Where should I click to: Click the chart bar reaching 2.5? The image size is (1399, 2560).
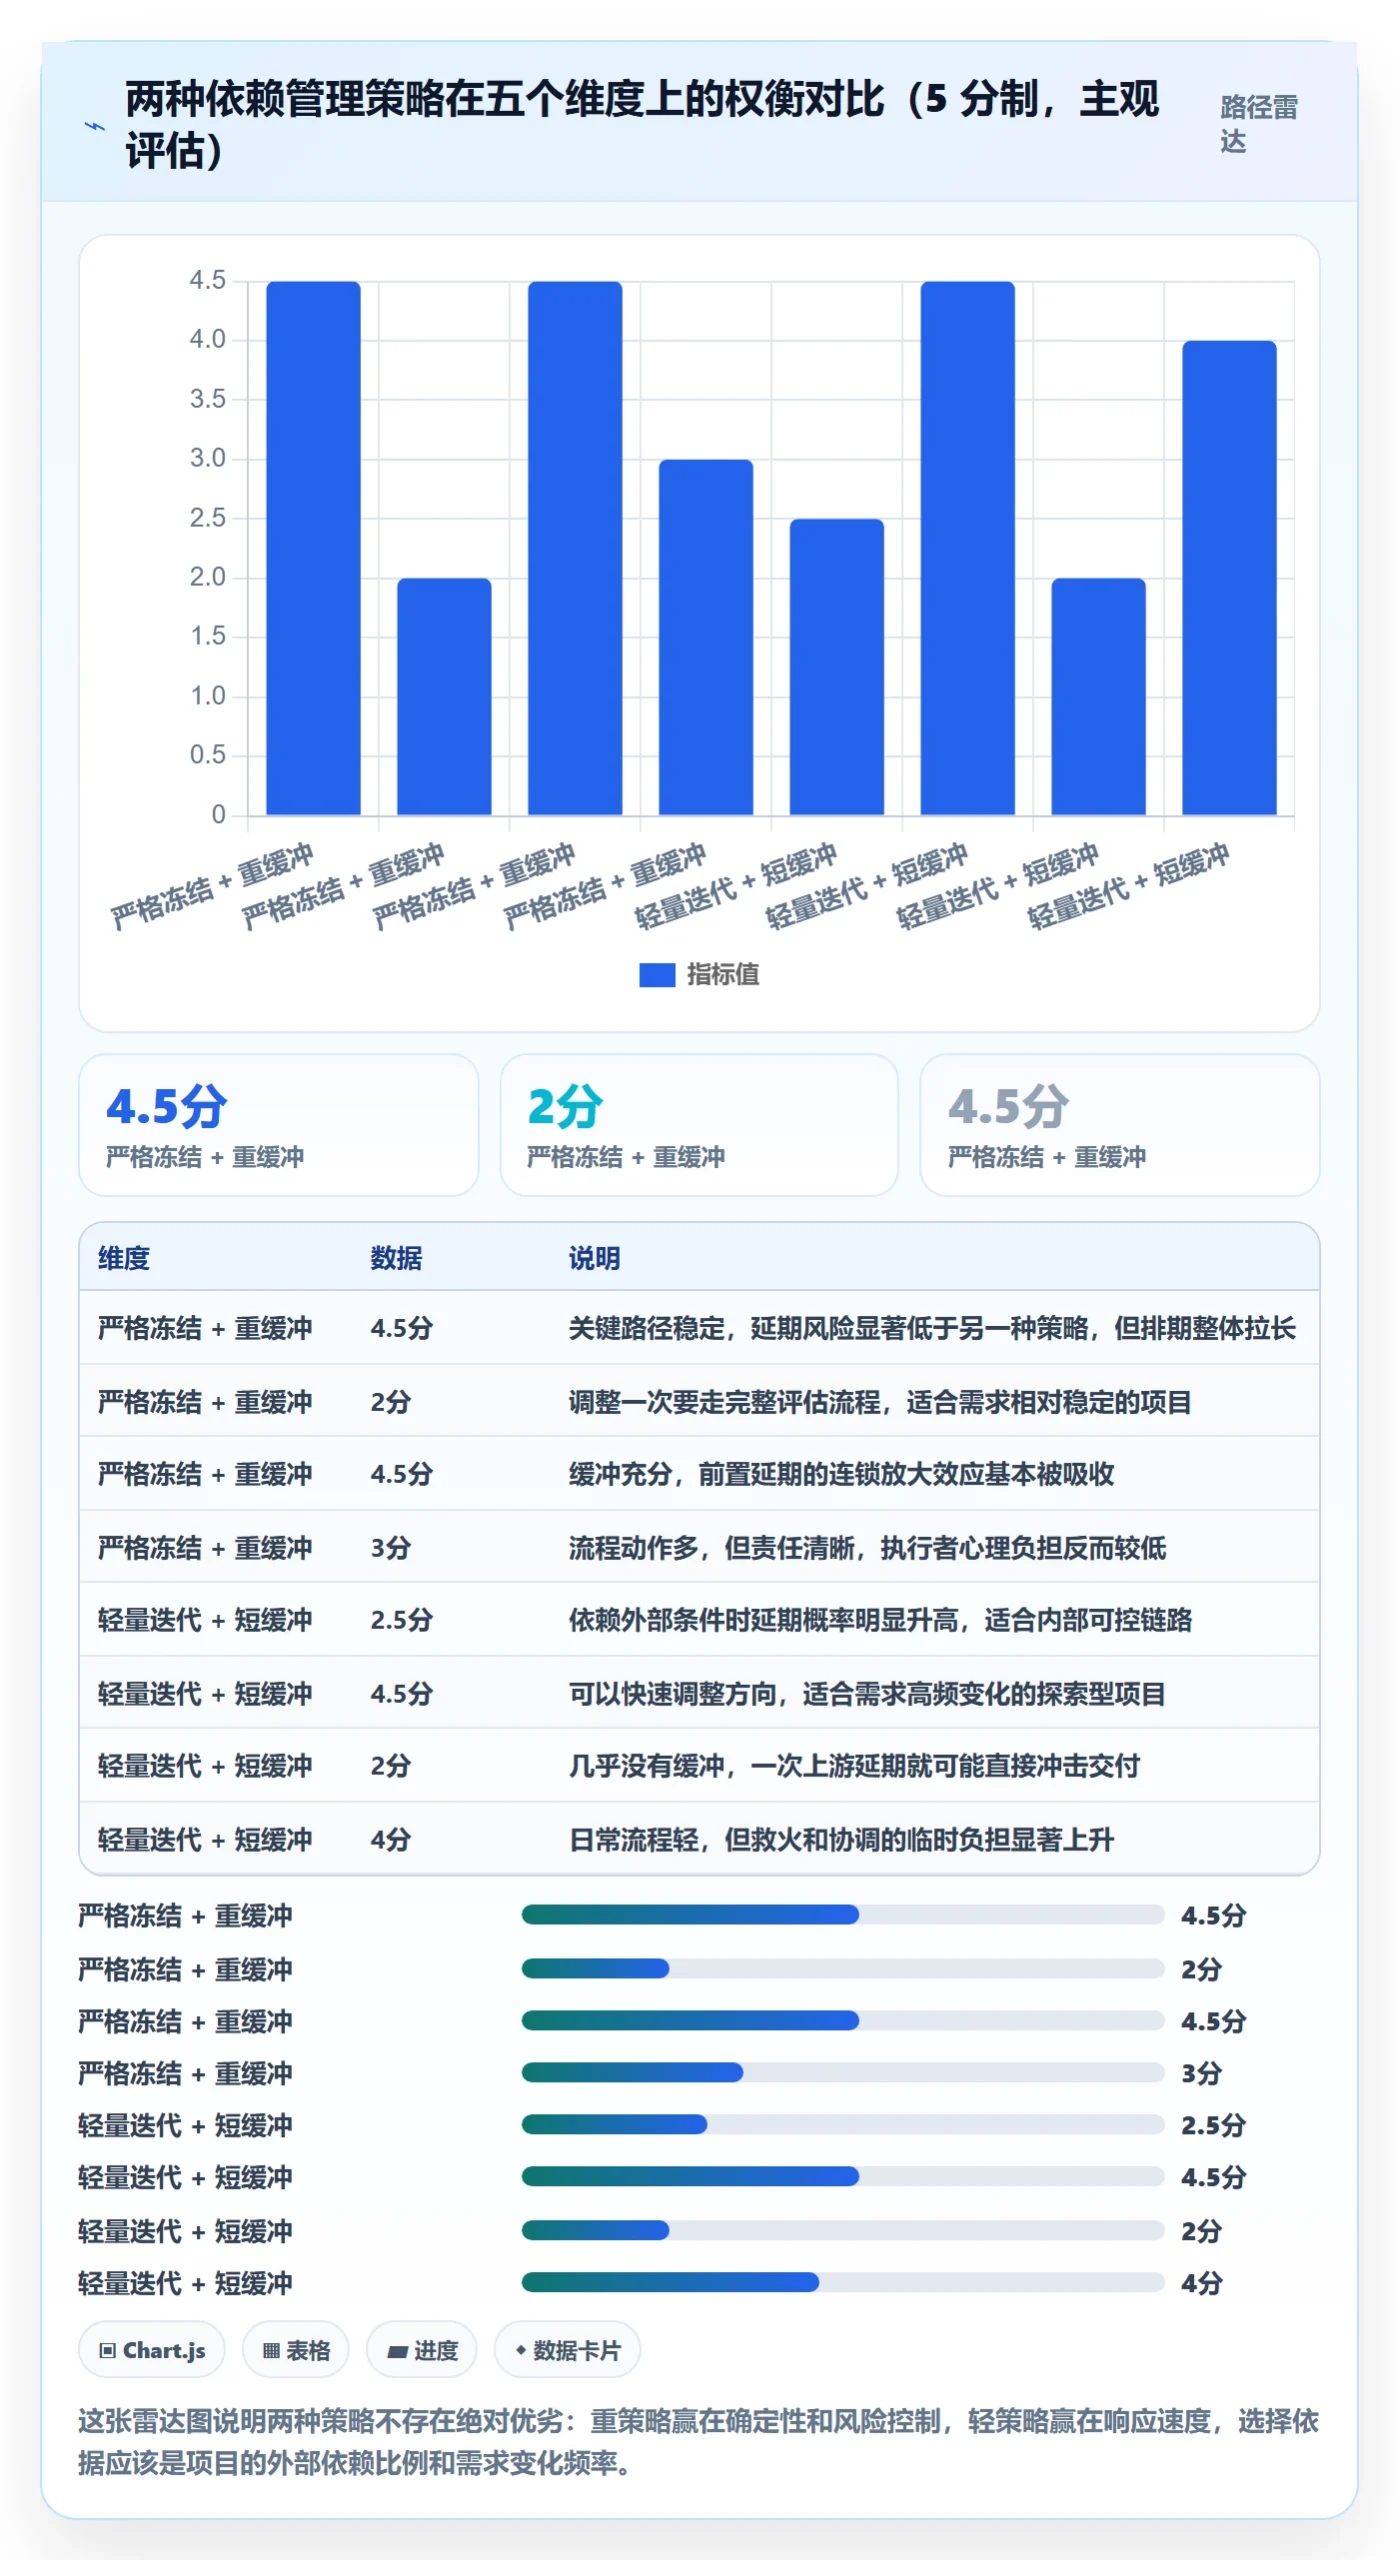(x=837, y=666)
